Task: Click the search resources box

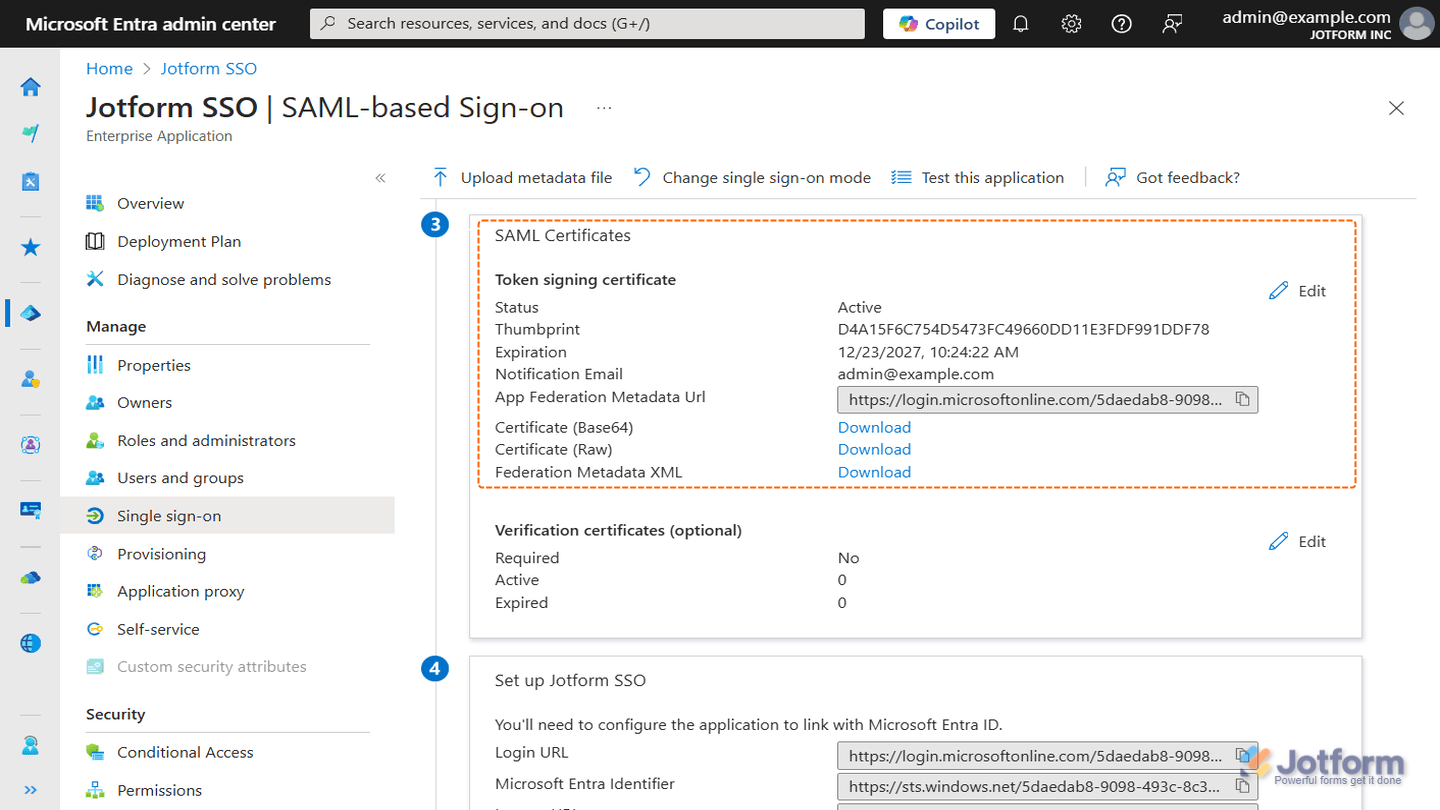Action: tap(587, 24)
